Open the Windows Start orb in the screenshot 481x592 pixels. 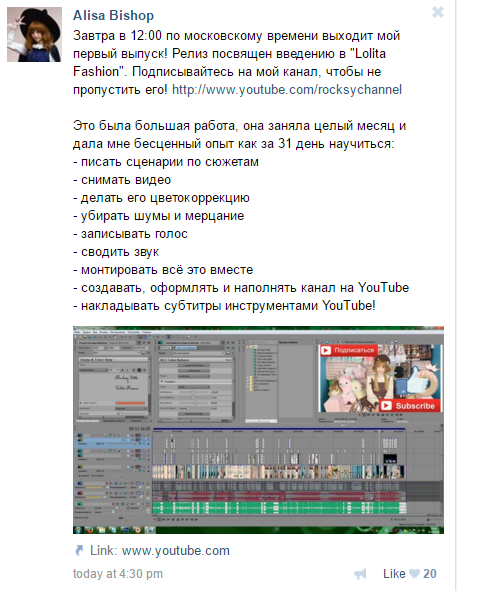[x=78, y=530]
